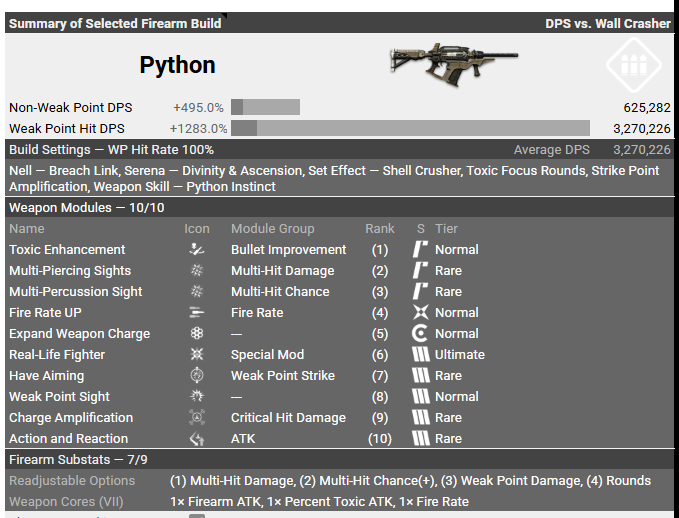Click the Icon column header
The image size is (679, 518).
tap(197, 229)
